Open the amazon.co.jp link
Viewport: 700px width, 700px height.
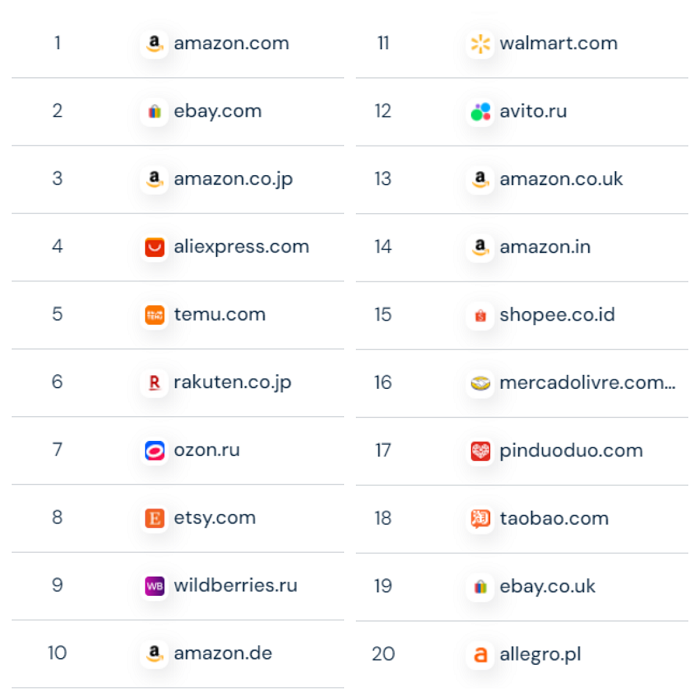coord(233,179)
